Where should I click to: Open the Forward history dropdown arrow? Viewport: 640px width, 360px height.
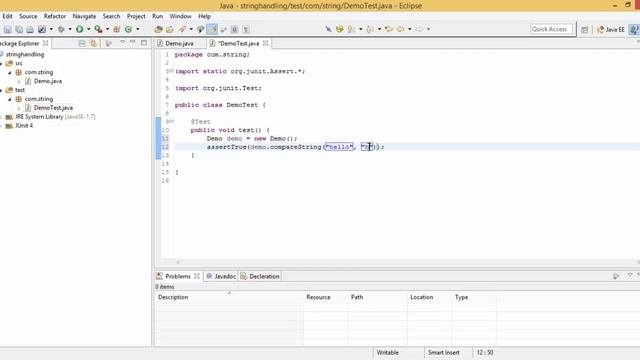pyautogui.click(x=428, y=29)
